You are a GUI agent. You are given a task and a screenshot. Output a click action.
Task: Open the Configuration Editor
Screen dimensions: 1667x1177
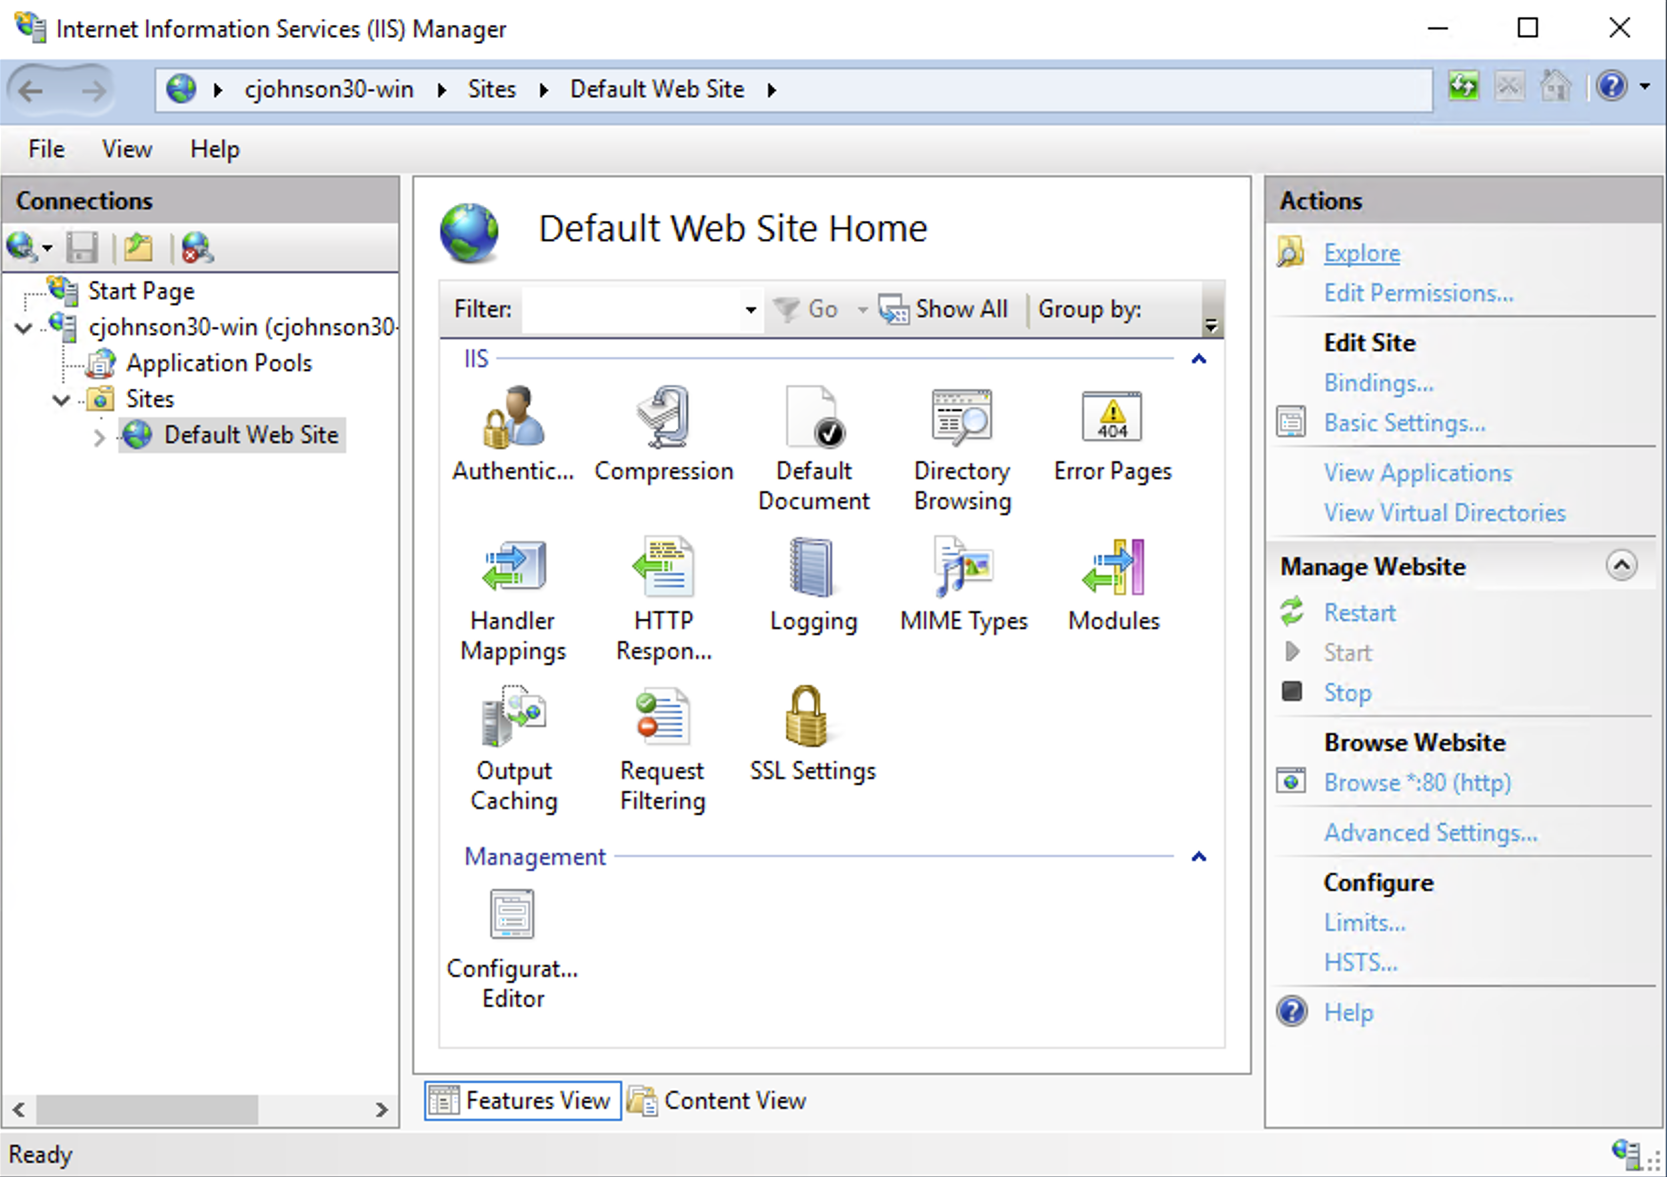(512, 949)
